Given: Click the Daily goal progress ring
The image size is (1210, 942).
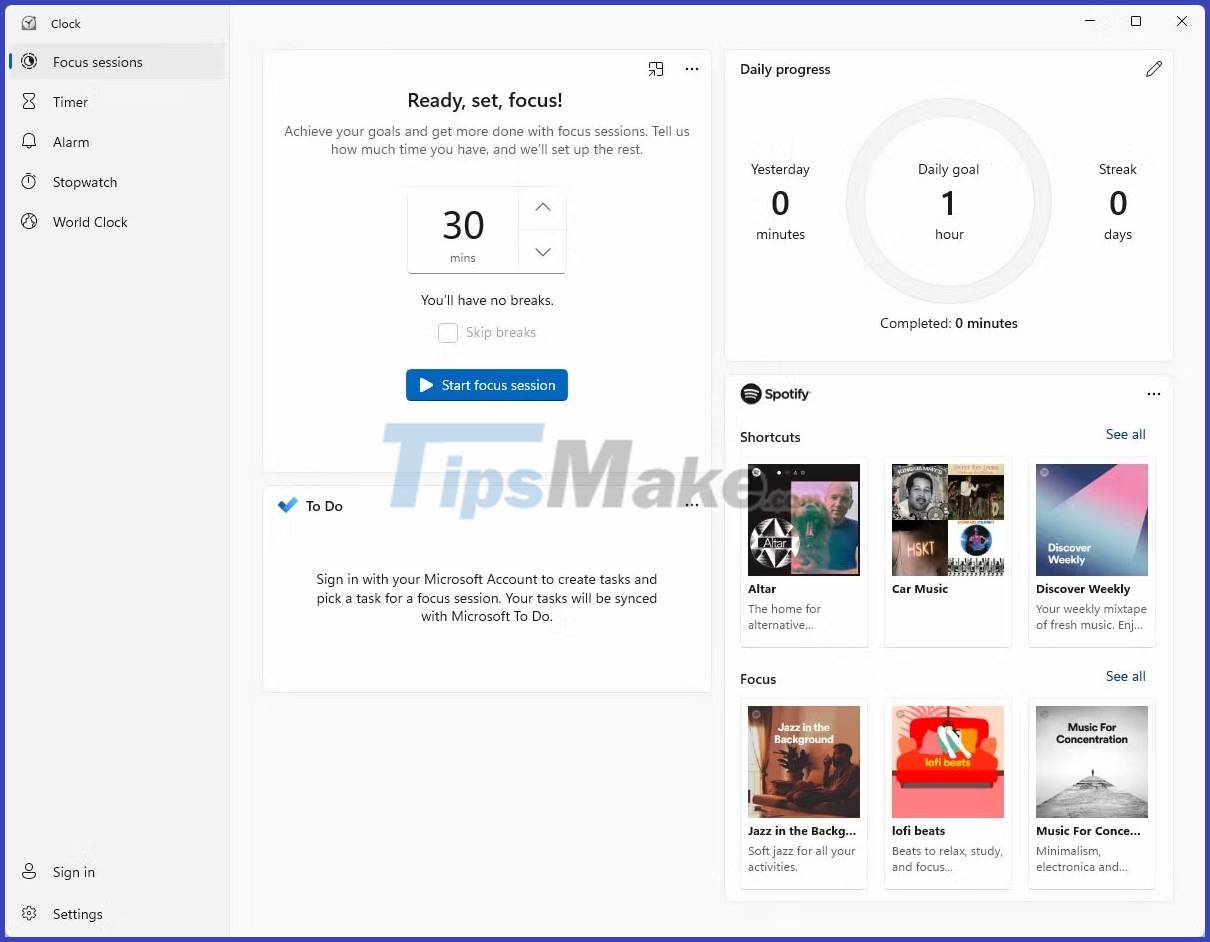Looking at the screenshot, I should (x=948, y=202).
